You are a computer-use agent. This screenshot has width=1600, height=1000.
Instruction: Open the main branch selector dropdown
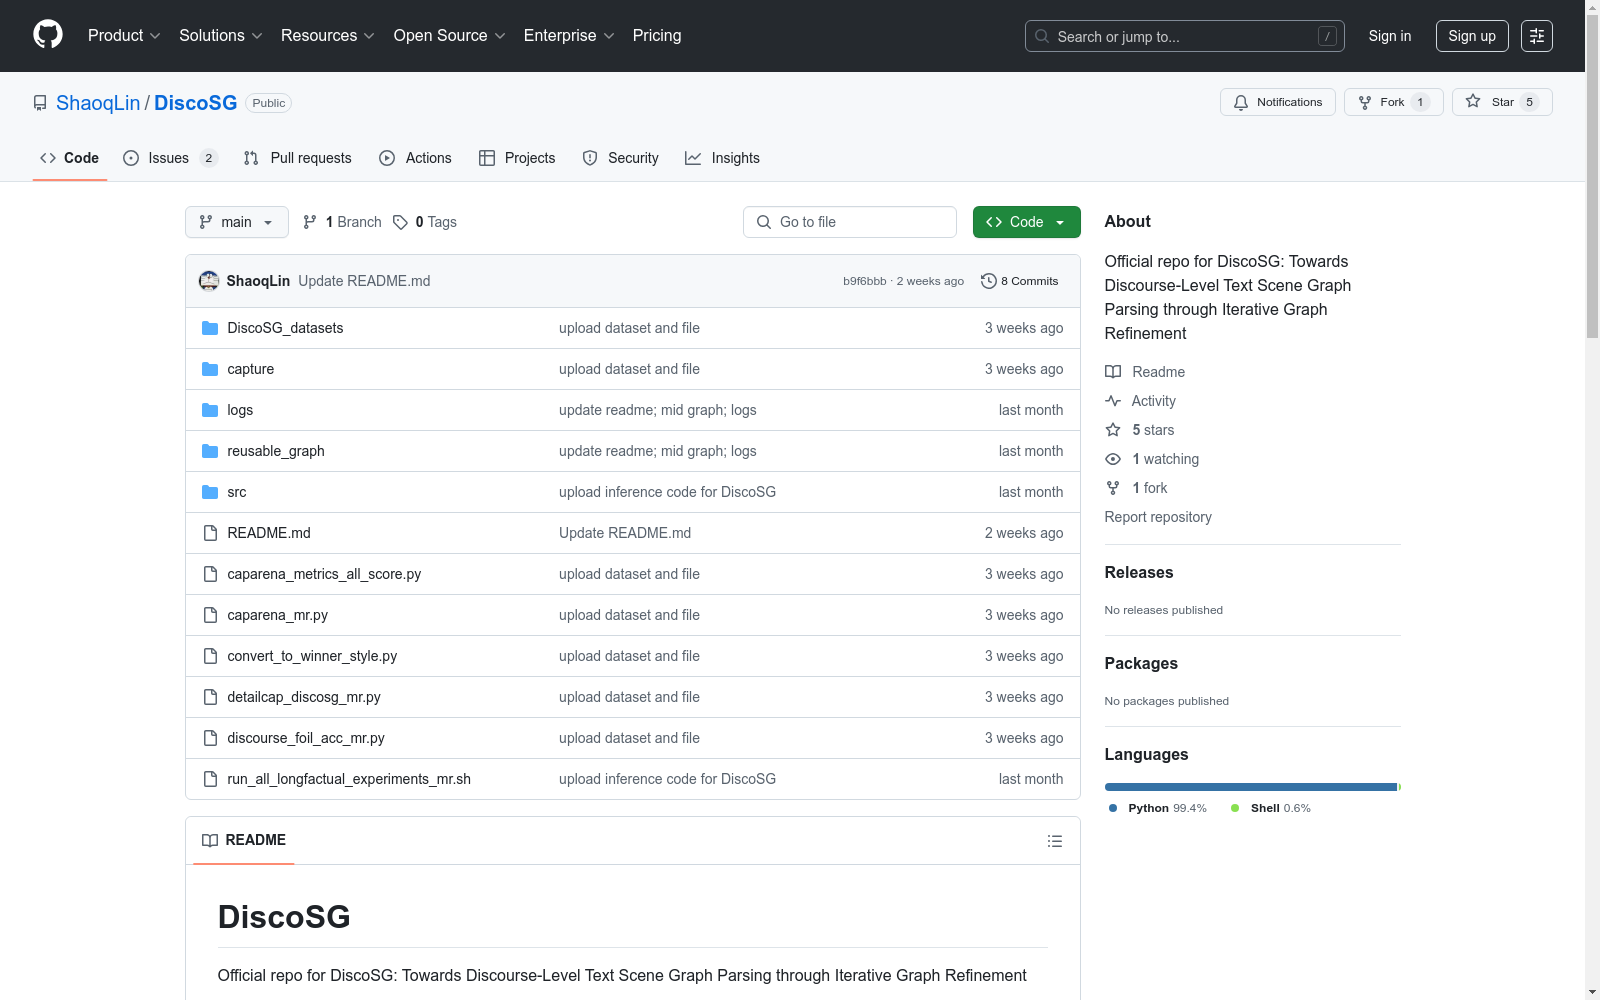click(237, 222)
